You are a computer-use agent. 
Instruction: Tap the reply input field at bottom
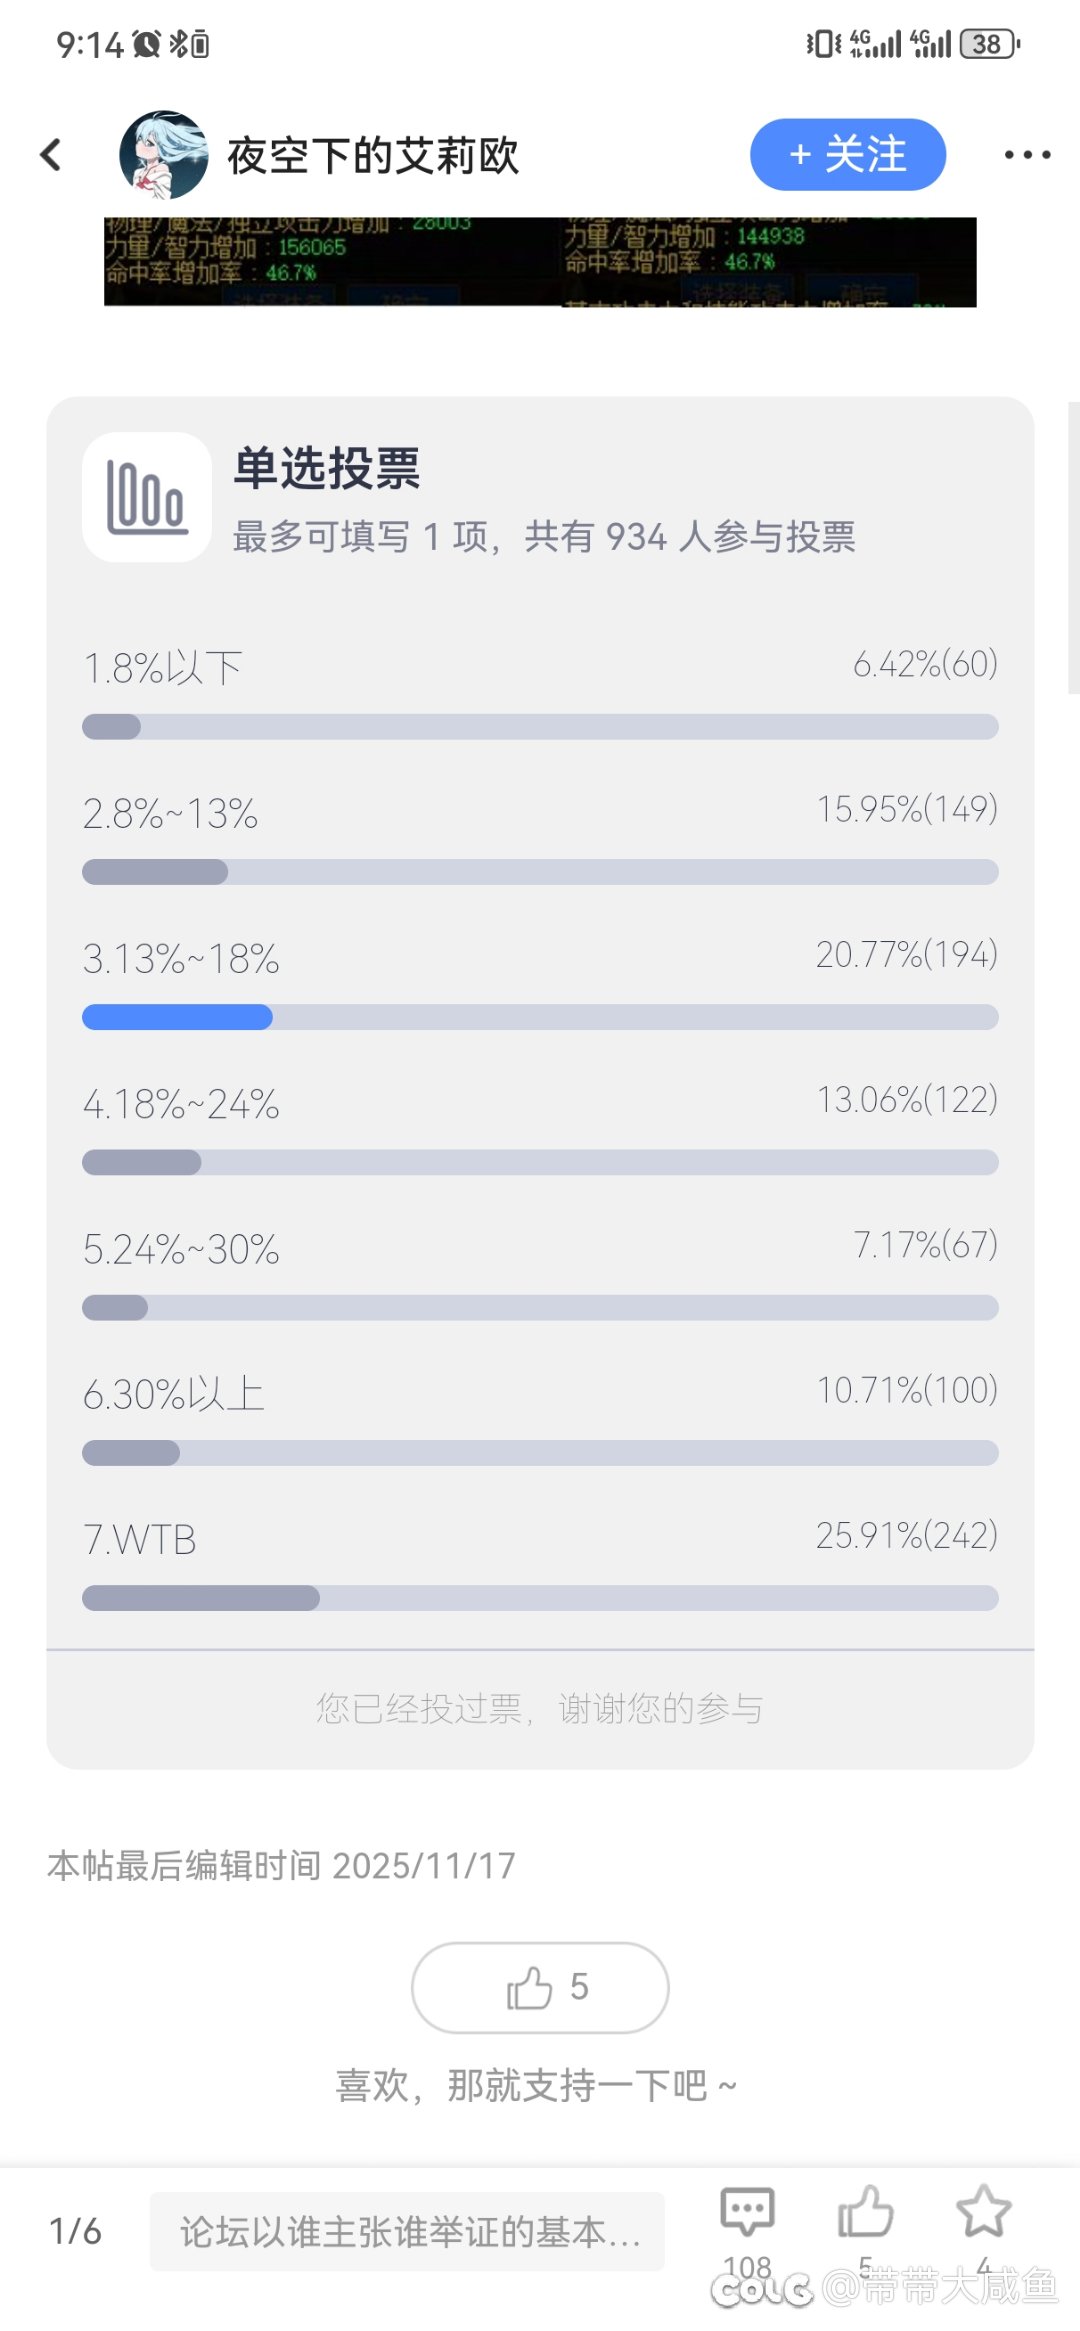[x=407, y=2231]
